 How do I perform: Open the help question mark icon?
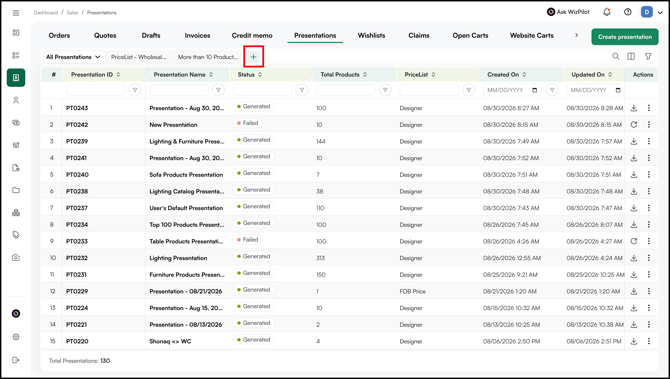click(x=628, y=12)
